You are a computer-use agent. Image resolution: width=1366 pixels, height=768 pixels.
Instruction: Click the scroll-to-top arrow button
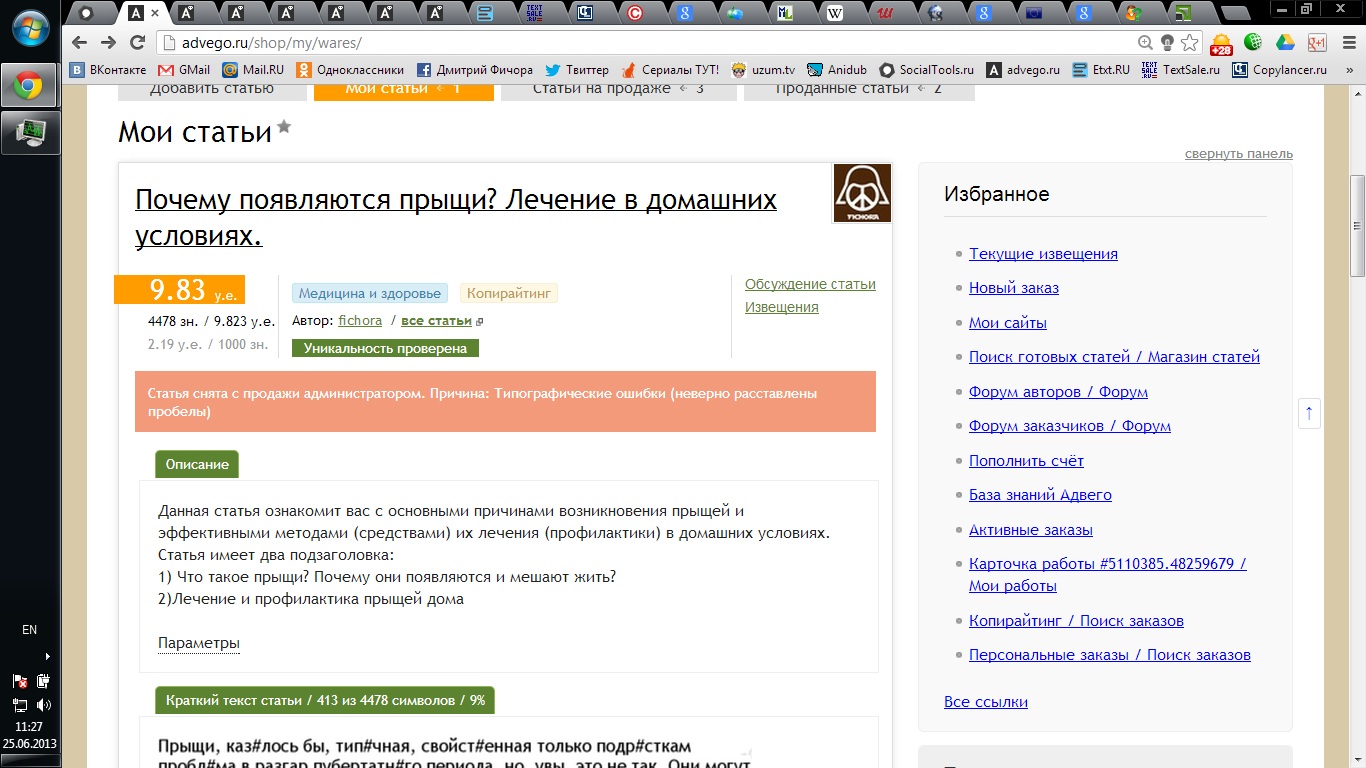pyautogui.click(x=1309, y=413)
